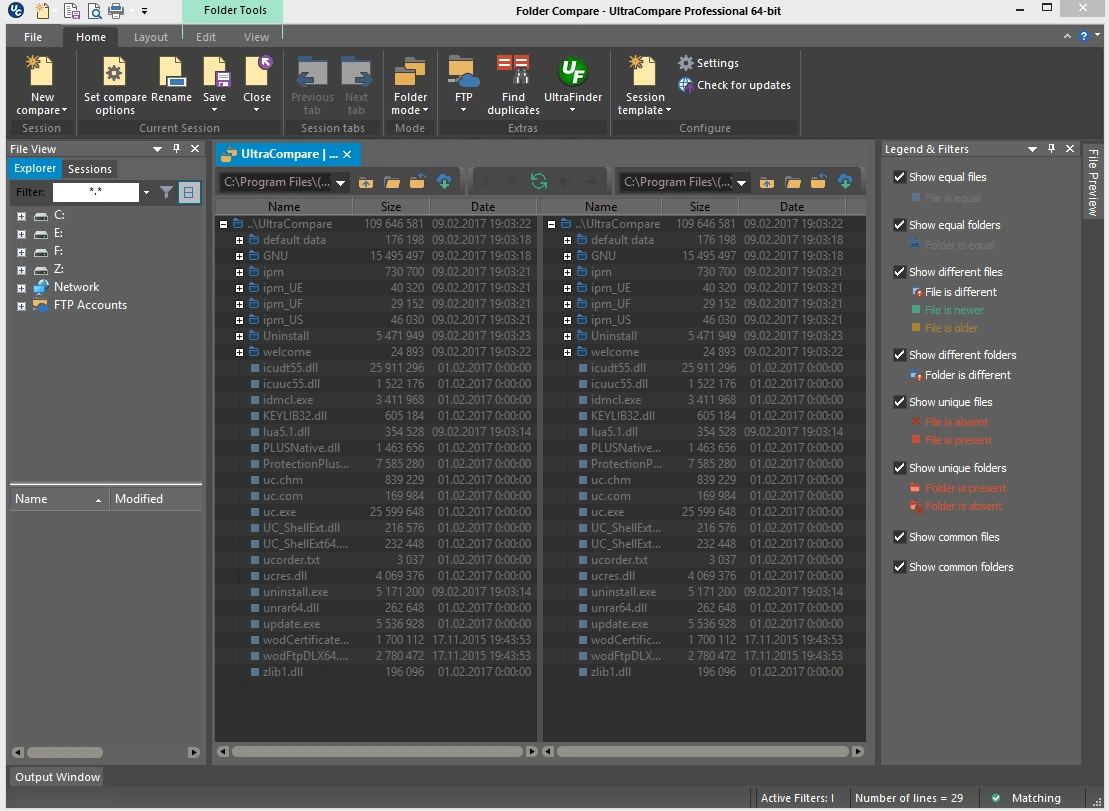Open the File Preview side tab

pos(1093,182)
